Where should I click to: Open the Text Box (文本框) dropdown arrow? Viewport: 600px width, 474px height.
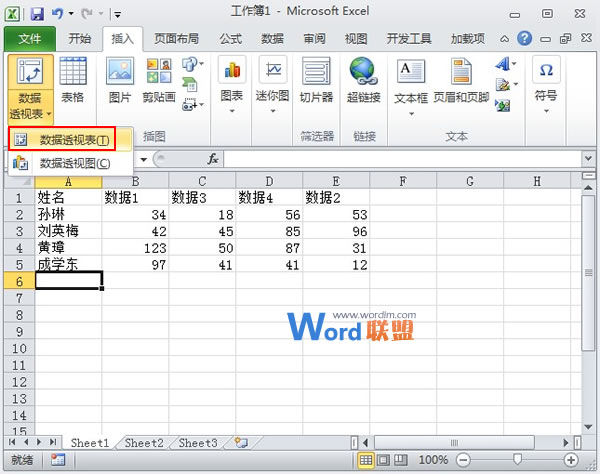(411, 114)
